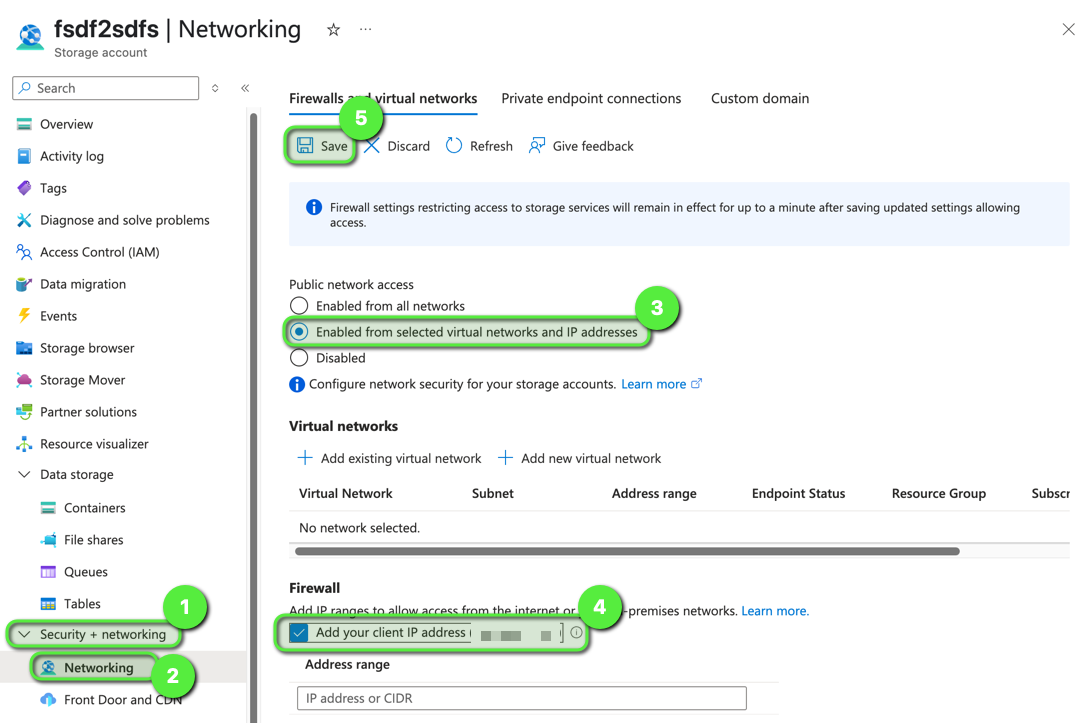Select the Disabled public network access option
1088x723 pixels.
(x=299, y=358)
